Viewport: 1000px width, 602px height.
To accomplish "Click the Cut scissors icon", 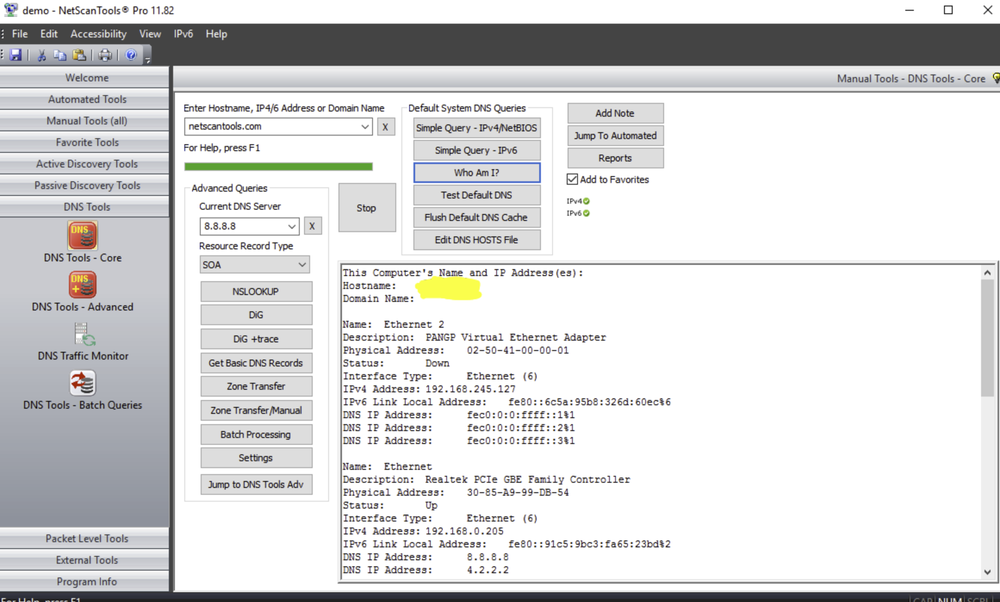I will click(41, 55).
